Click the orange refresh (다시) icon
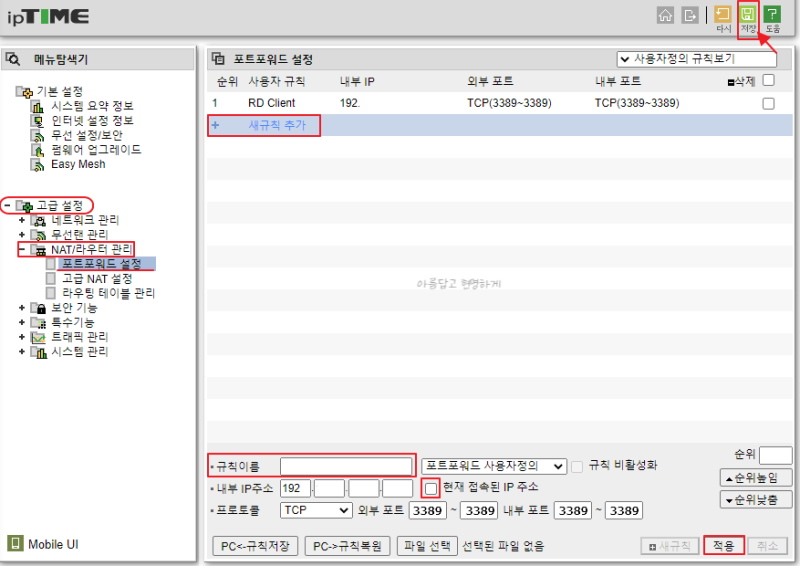Image resolution: width=800 pixels, height=566 pixels. [x=722, y=14]
